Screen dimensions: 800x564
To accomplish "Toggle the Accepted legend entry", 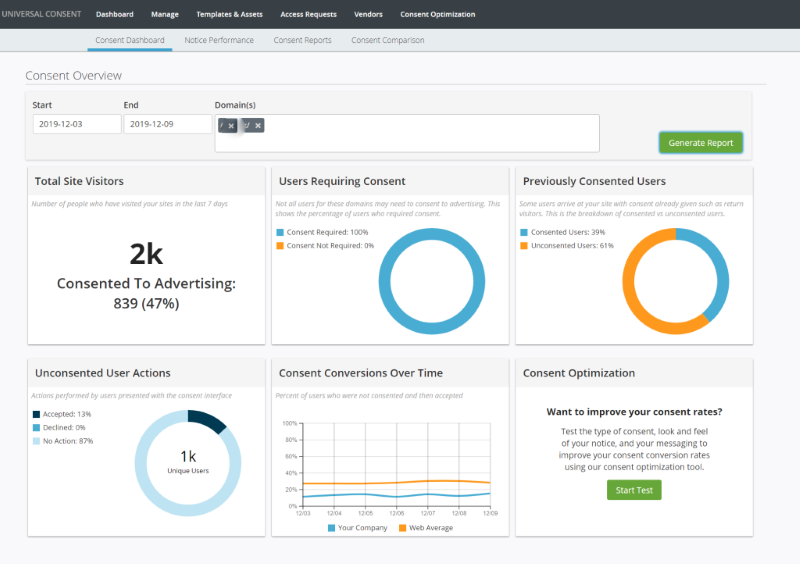I will click(x=60, y=414).
